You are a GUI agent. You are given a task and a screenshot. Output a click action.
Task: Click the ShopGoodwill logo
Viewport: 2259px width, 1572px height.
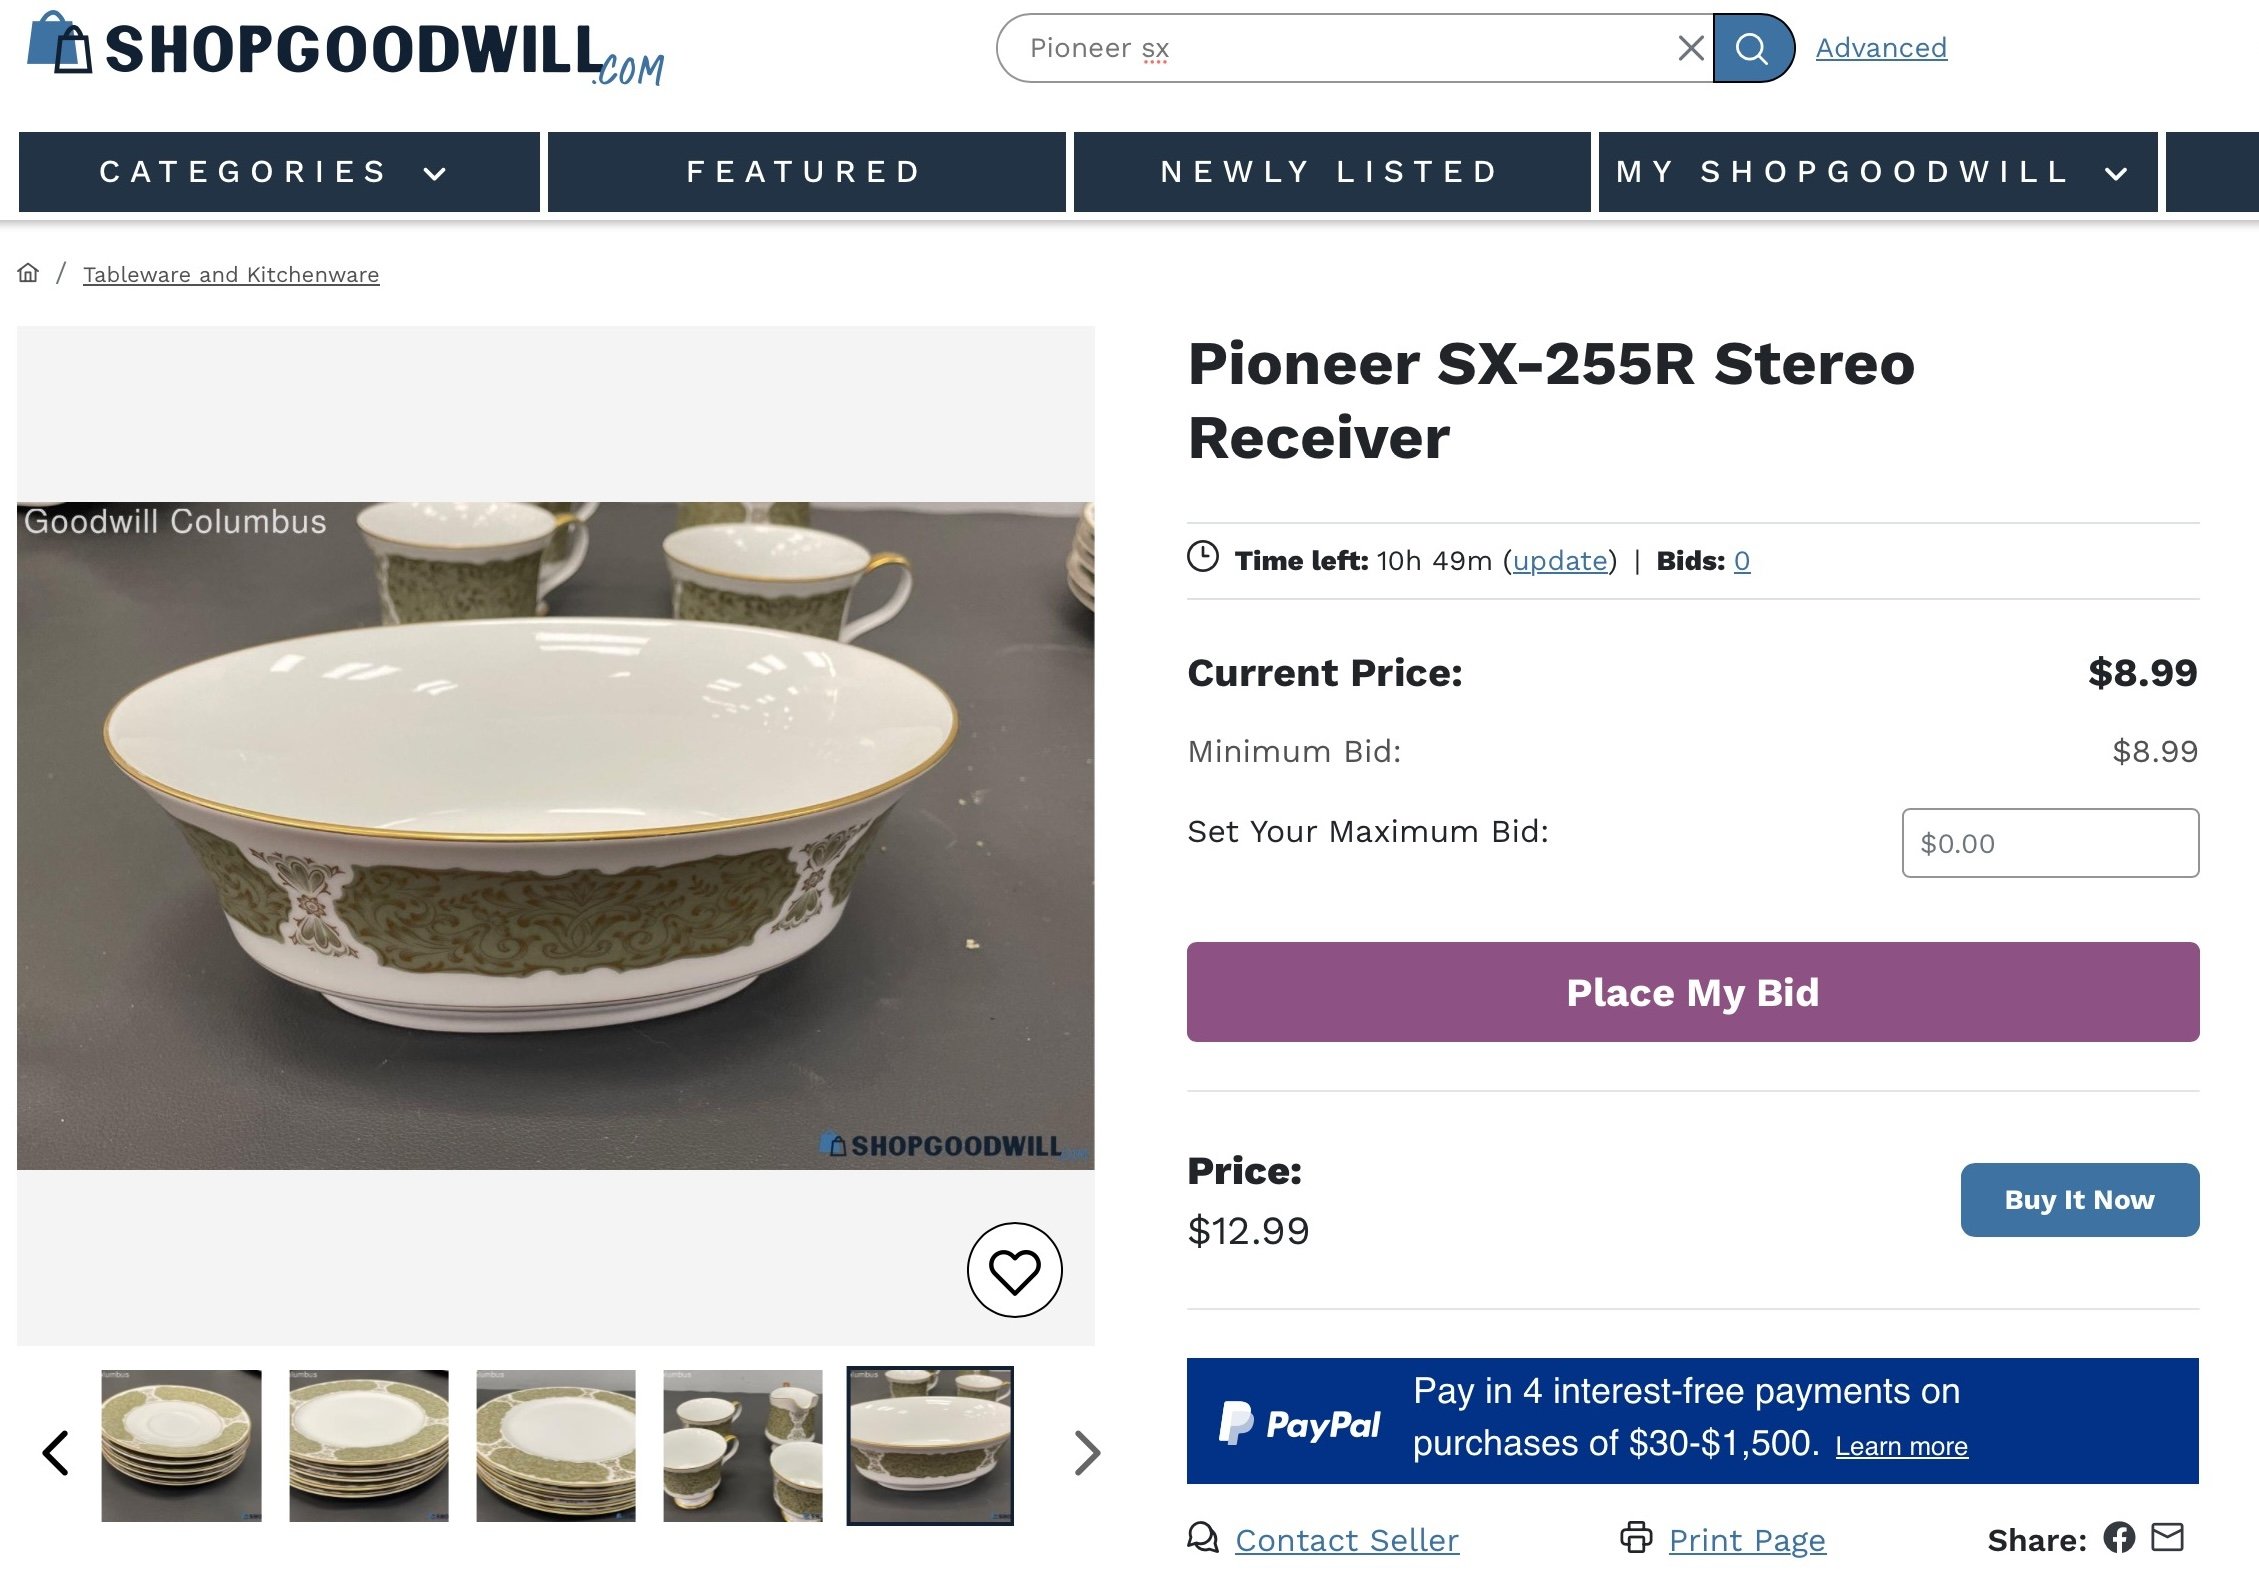[x=346, y=48]
